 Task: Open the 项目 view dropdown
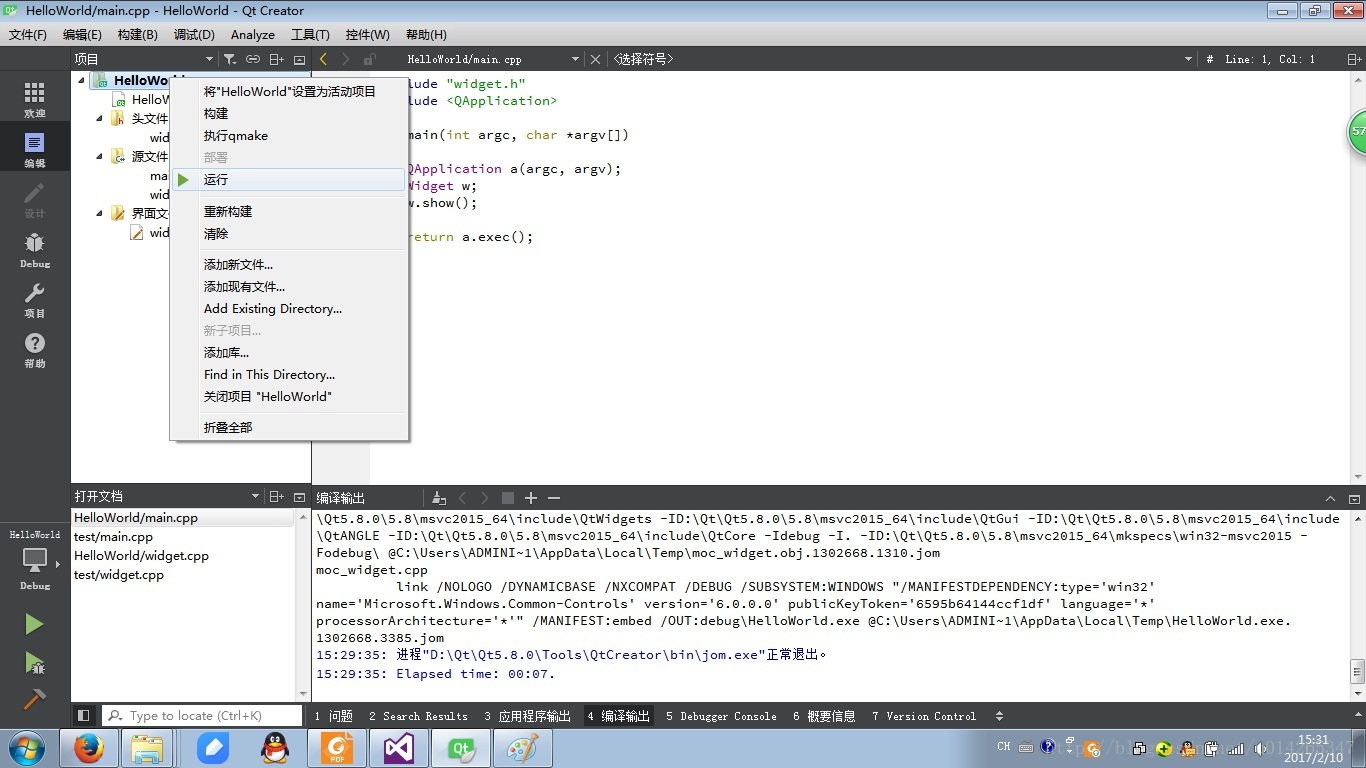point(209,60)
